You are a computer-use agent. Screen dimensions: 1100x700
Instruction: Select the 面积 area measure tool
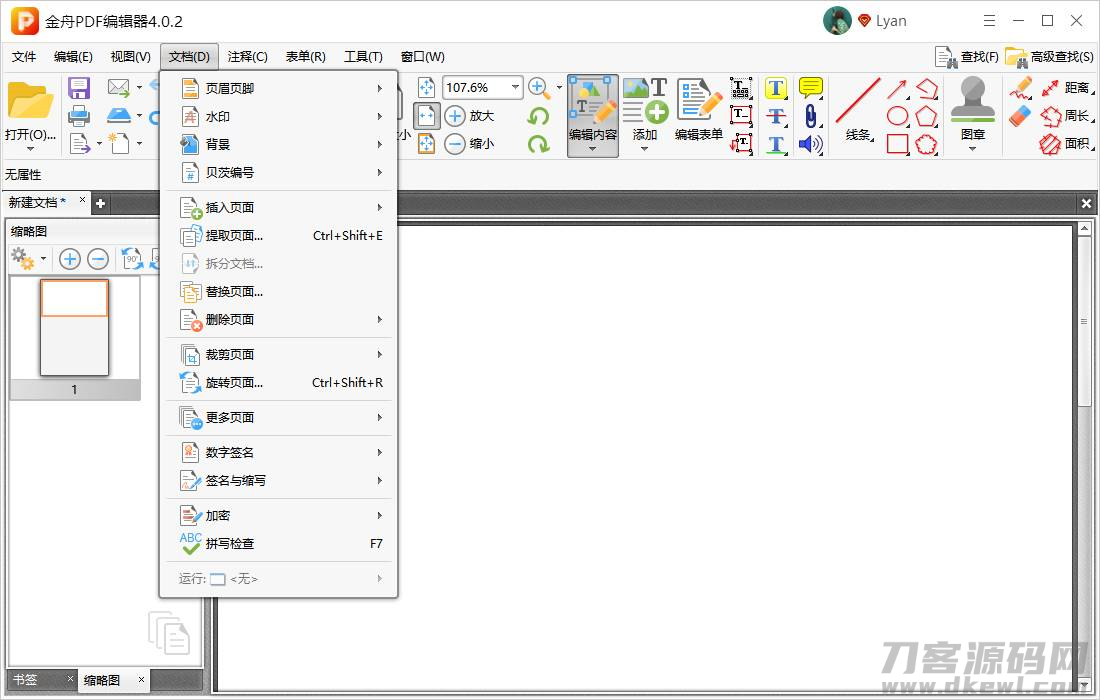click(1067, 144)
